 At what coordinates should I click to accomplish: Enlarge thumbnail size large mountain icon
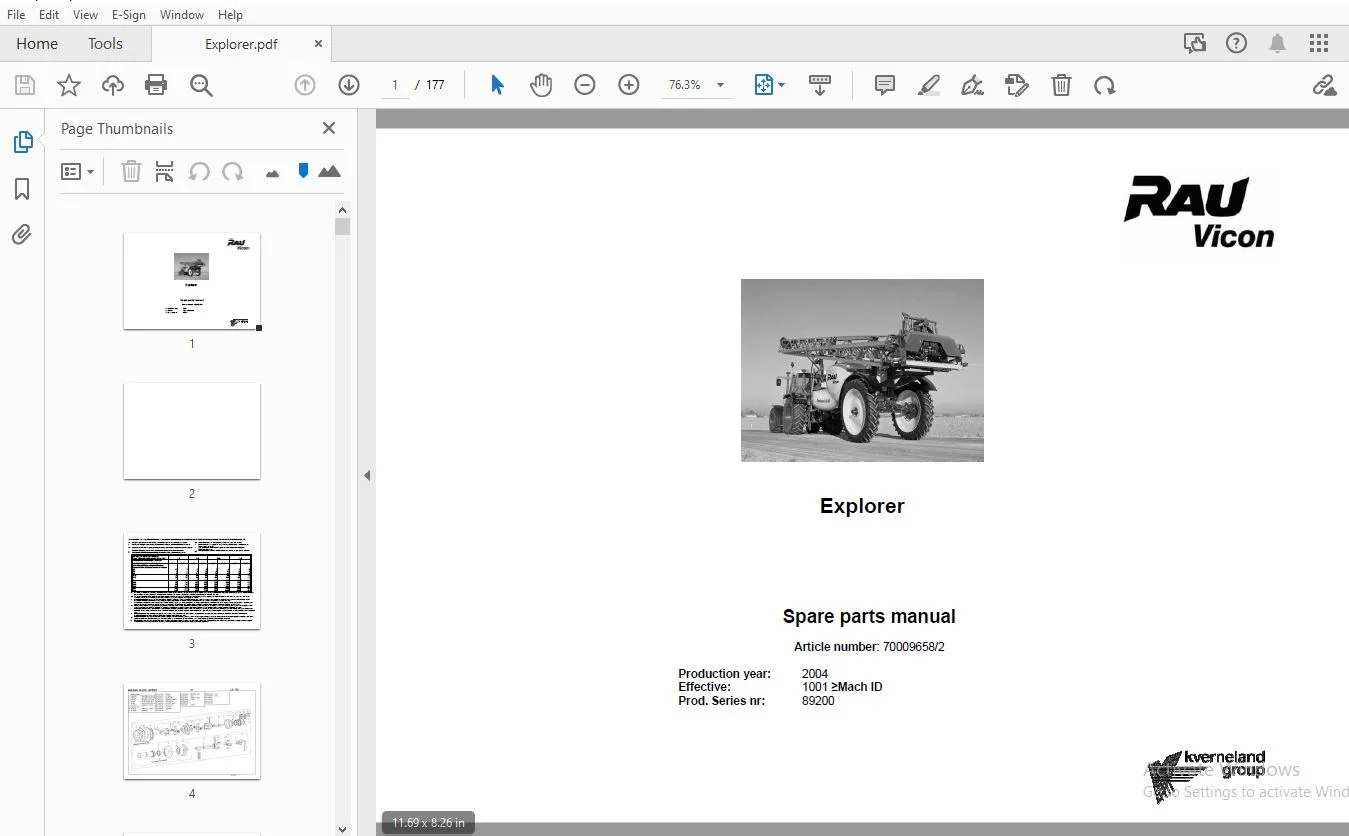click(x=329, y=171)
